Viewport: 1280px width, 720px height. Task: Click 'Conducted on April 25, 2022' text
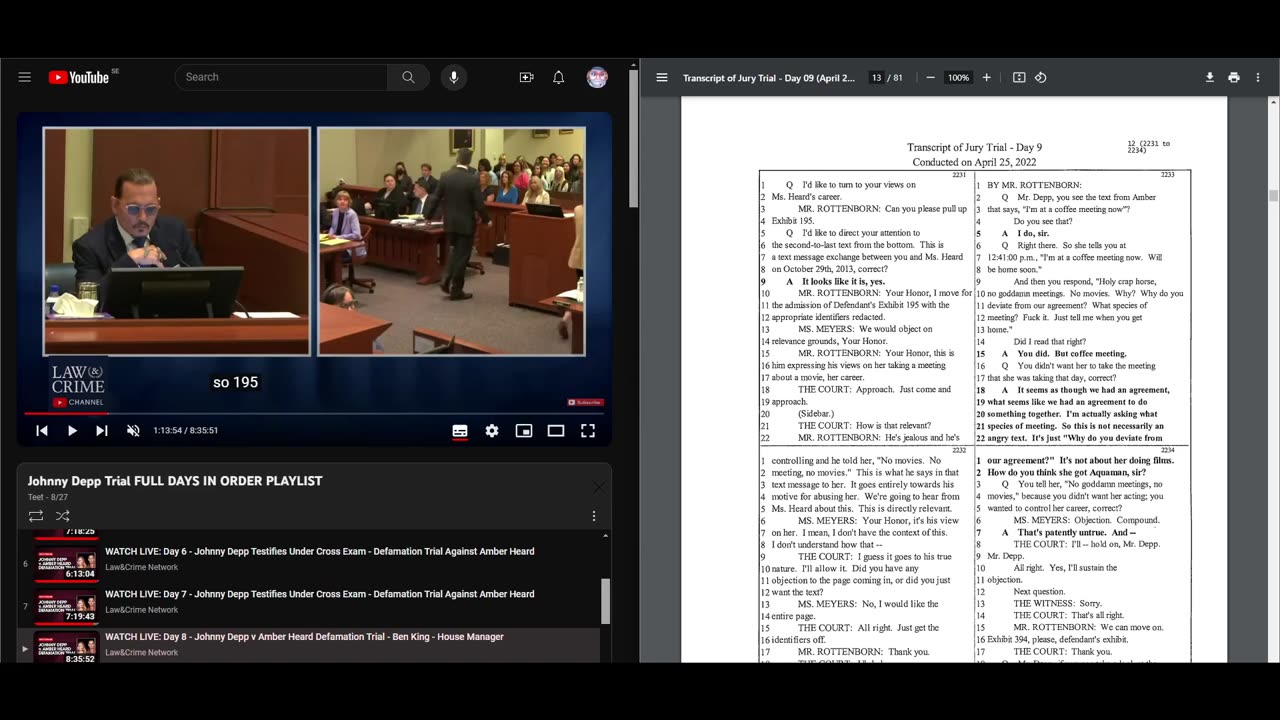coord(974,162)
